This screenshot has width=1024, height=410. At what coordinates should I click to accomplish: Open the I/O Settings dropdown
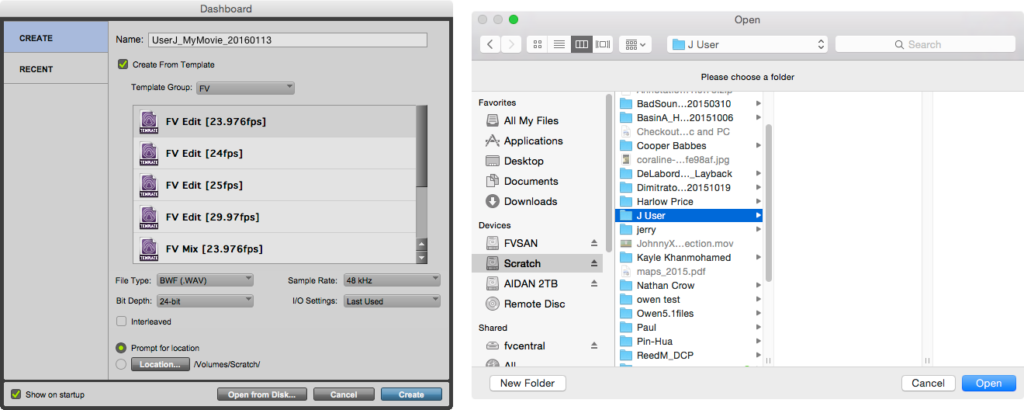392,301
